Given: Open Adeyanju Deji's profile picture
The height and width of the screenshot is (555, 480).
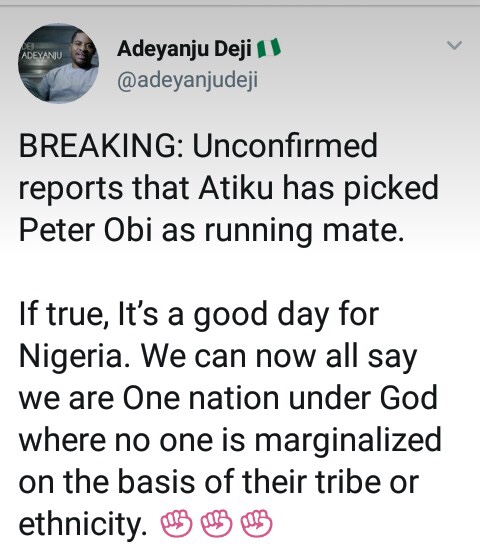Looking at the screenshot, I should click(58, 63).
